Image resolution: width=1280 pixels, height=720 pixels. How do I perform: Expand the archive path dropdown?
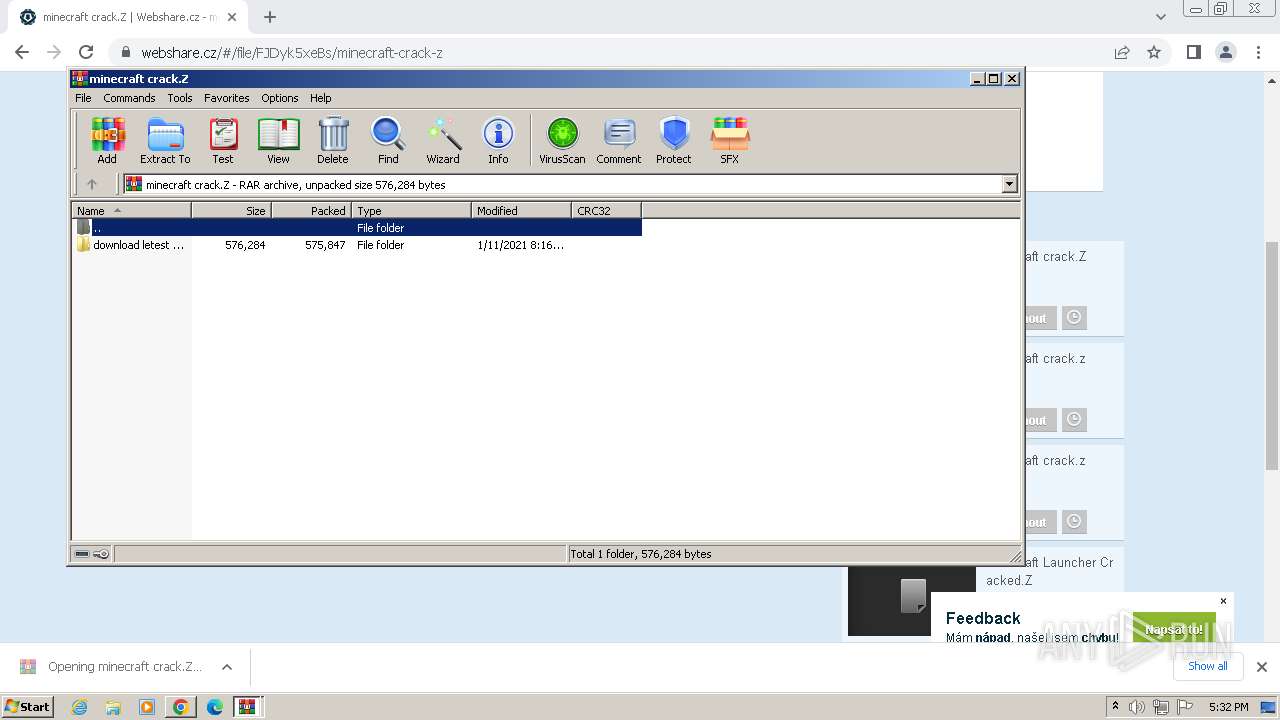1009,184
